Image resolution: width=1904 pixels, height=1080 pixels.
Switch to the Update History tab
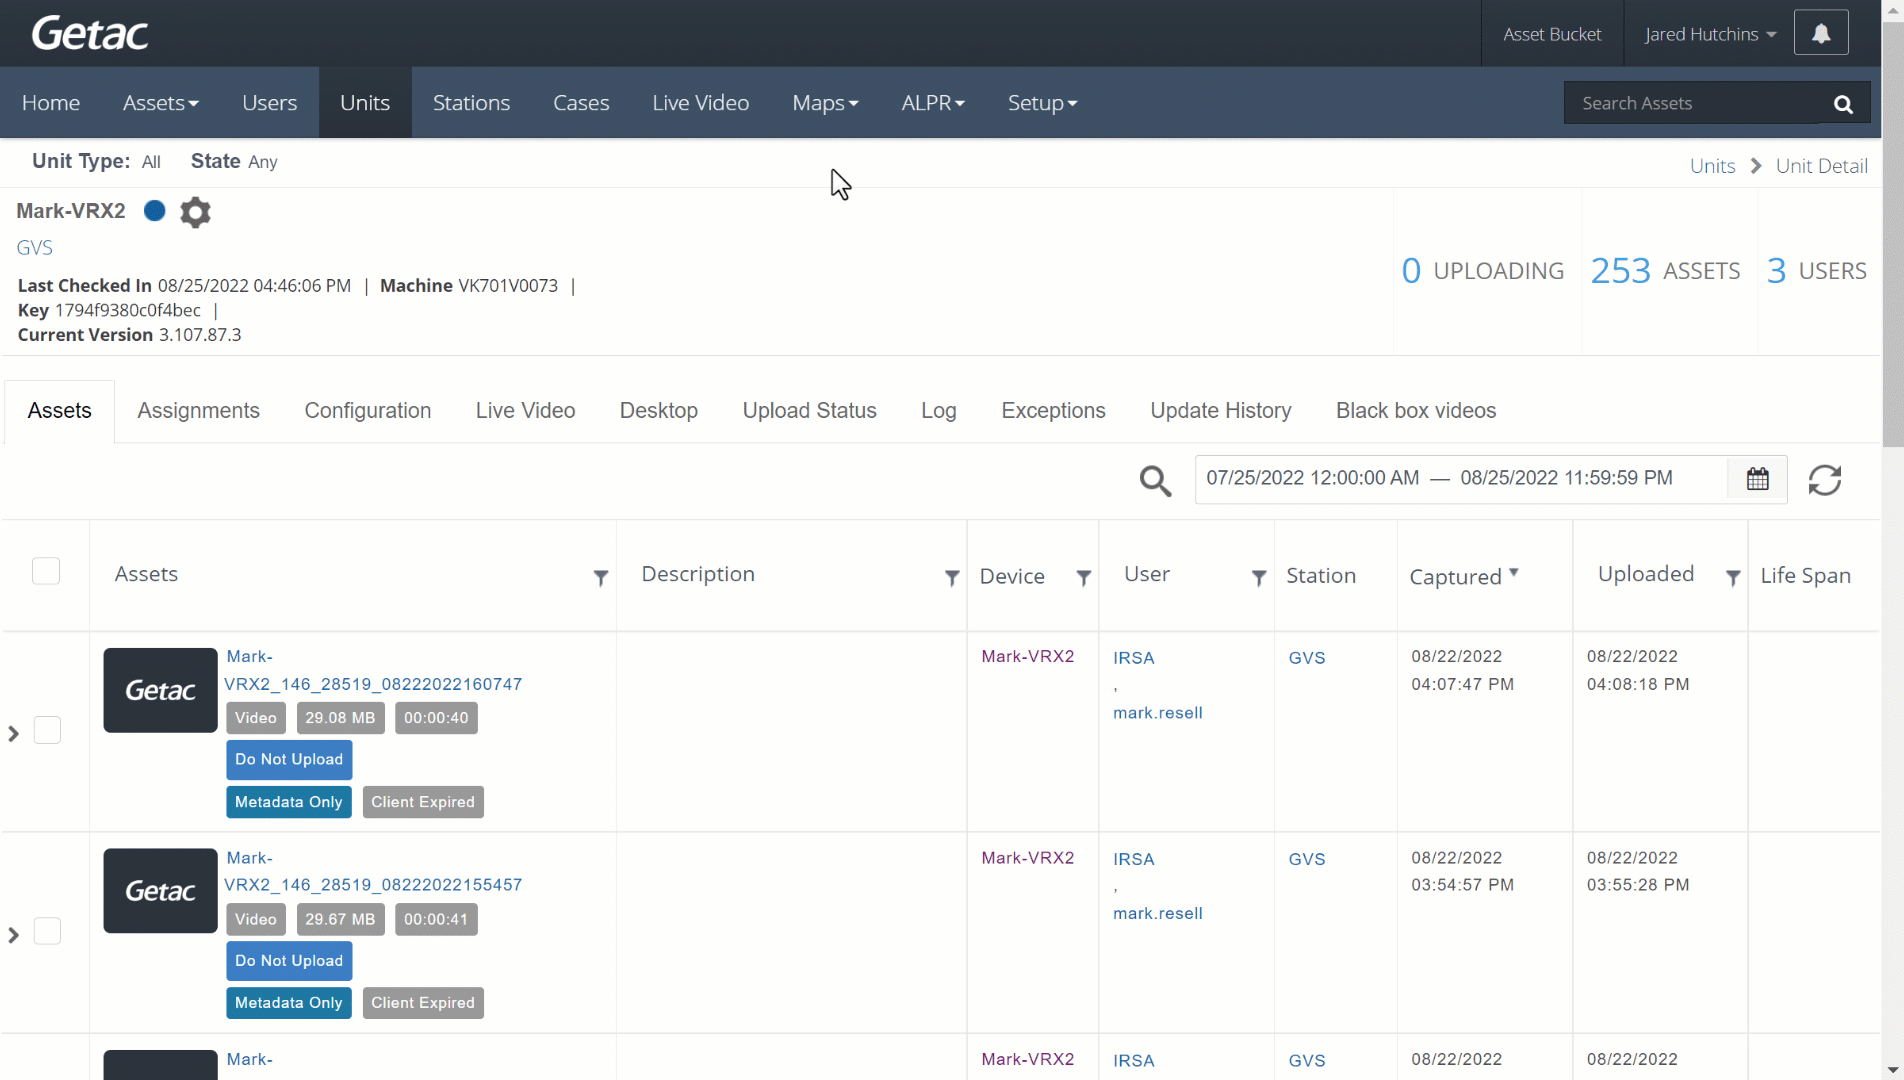click(1220, 411)
